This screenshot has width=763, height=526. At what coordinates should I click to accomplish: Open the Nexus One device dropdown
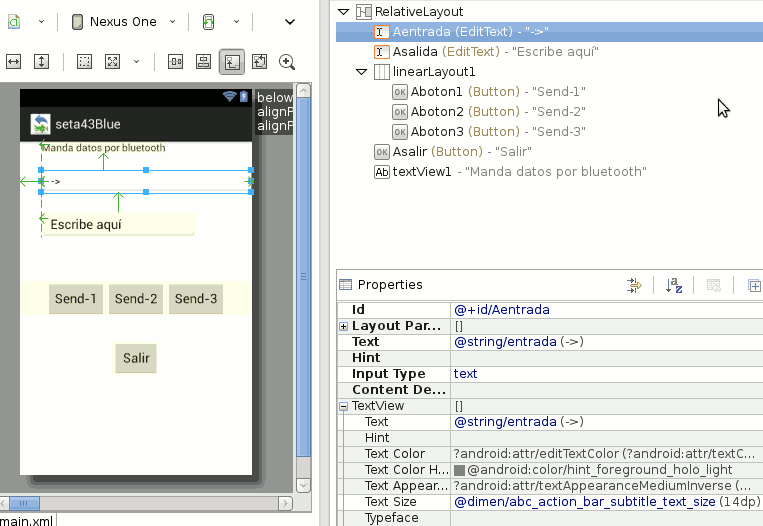125,21
